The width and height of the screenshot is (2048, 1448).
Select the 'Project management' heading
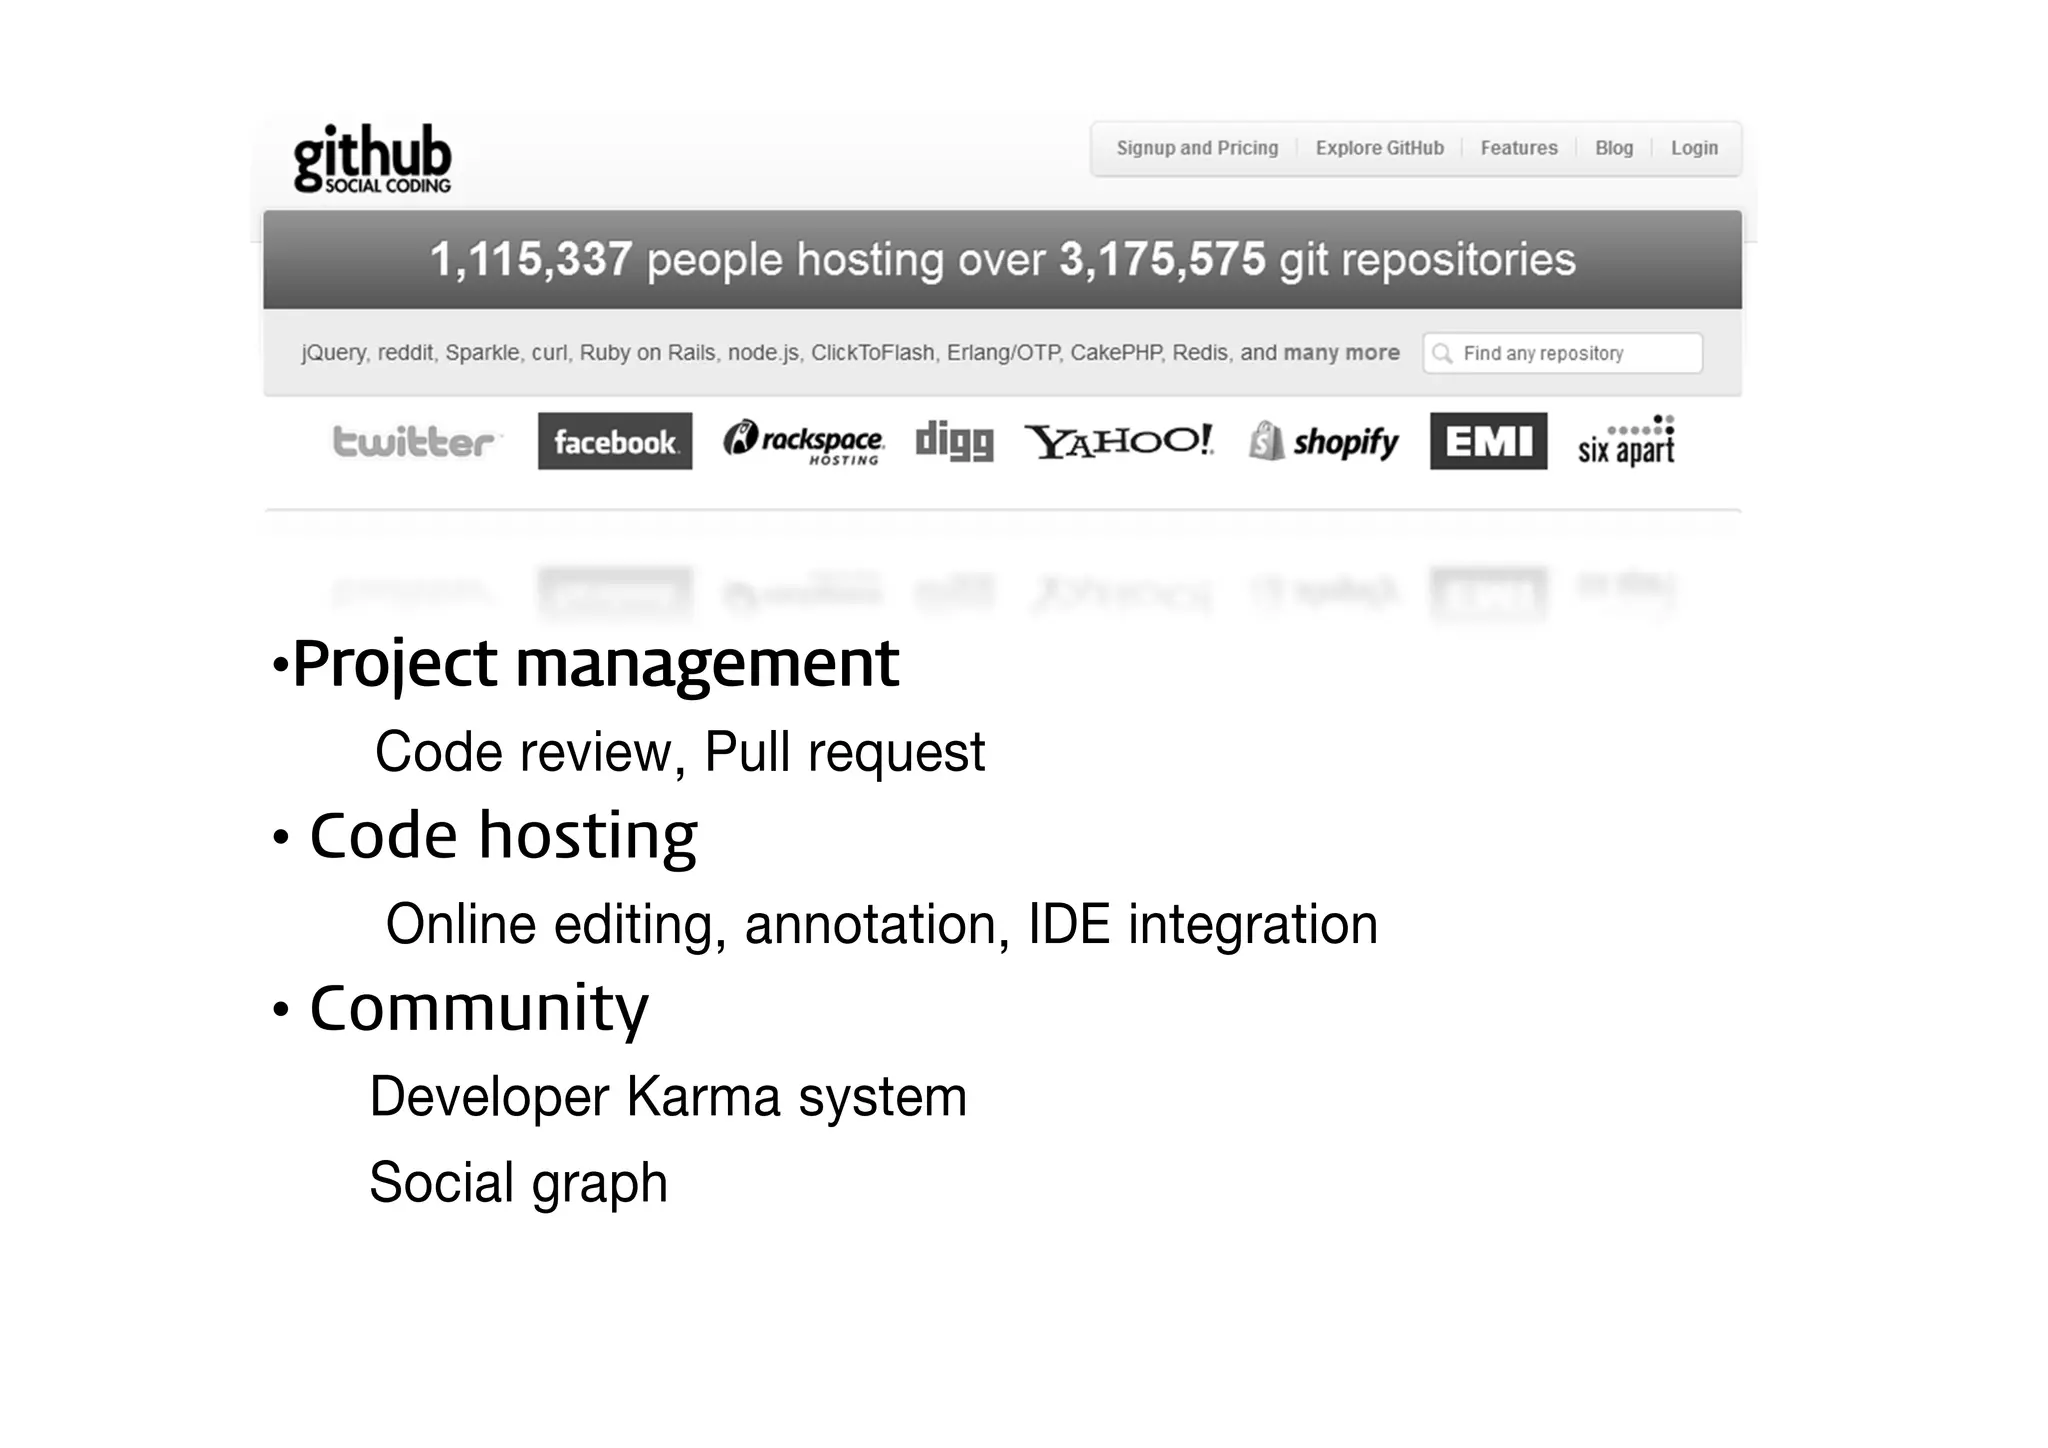(x=596, y=664)
